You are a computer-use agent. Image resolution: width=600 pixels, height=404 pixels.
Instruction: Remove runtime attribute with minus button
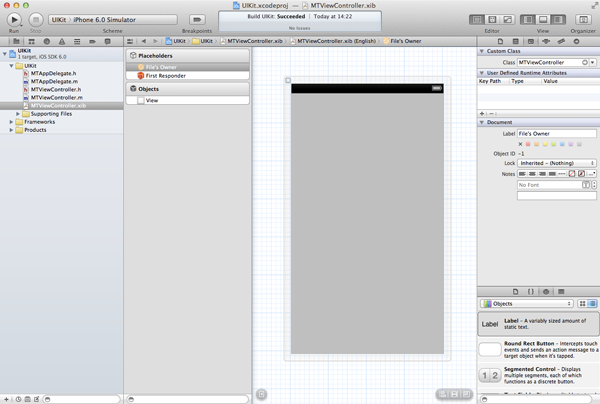(491, 114)
